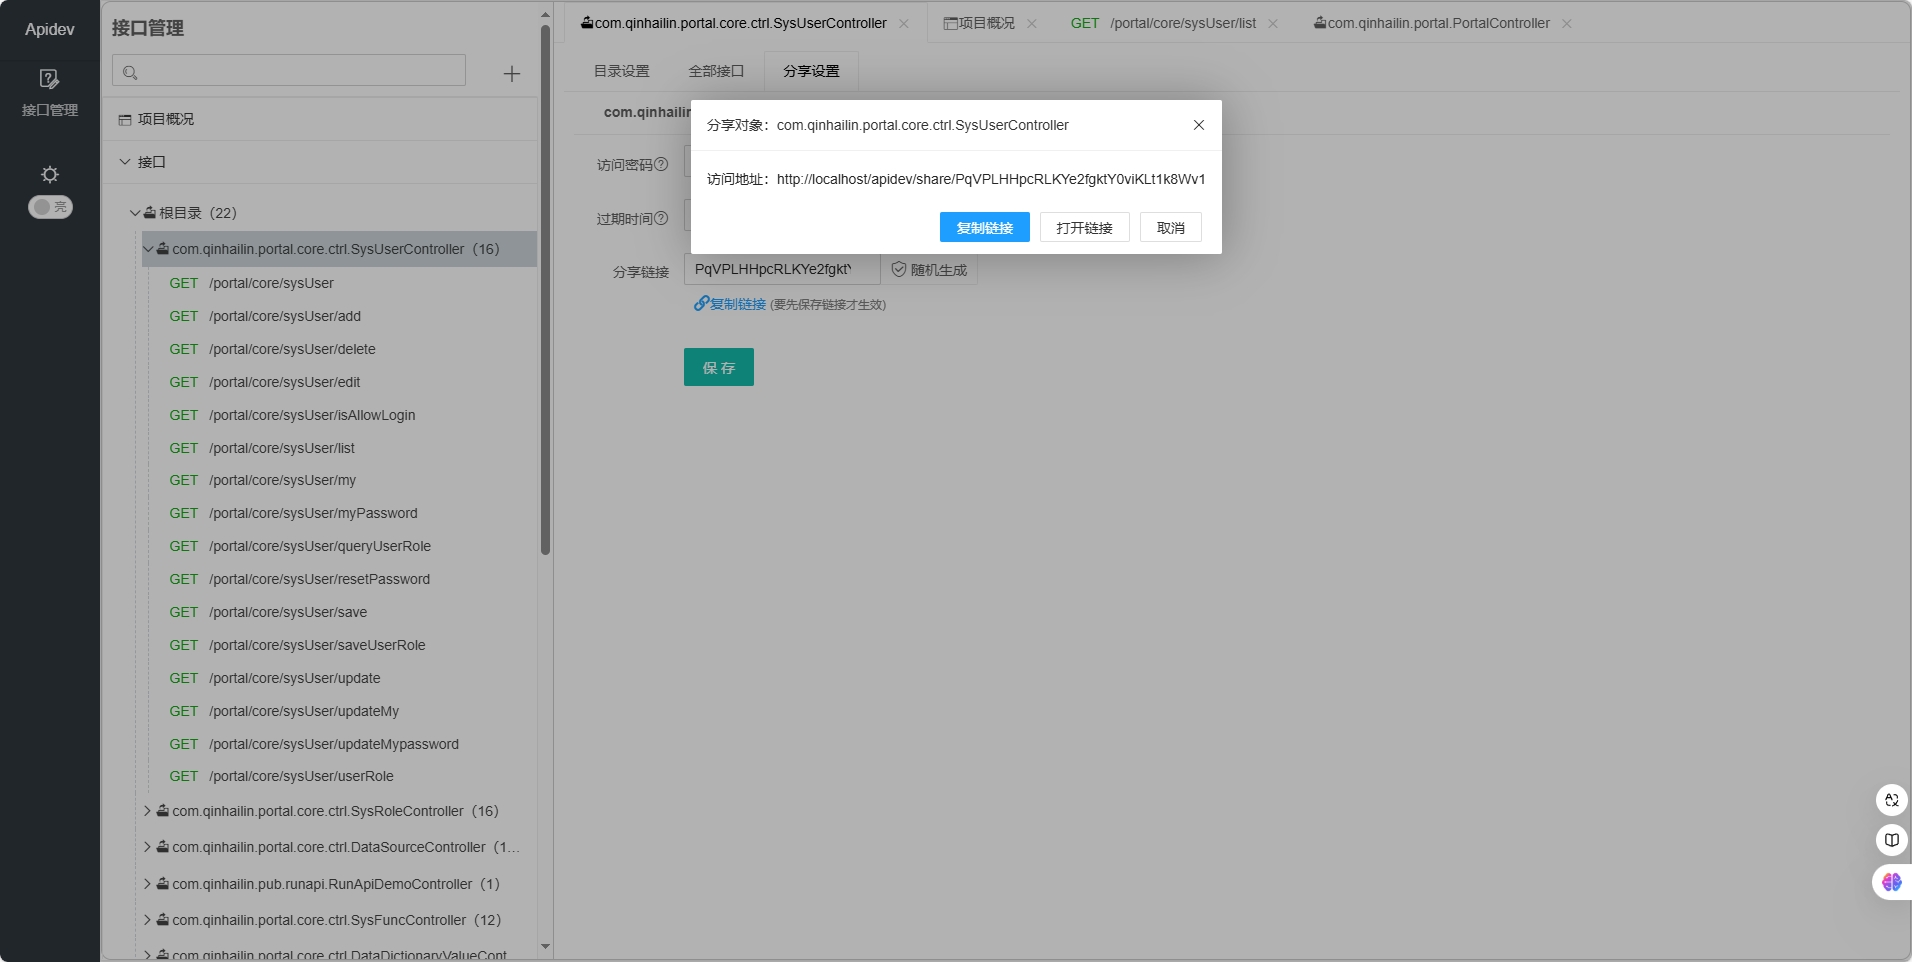Click the 打开链接 button
This screenshot has height=962, width=1912.
(1084, 228)
